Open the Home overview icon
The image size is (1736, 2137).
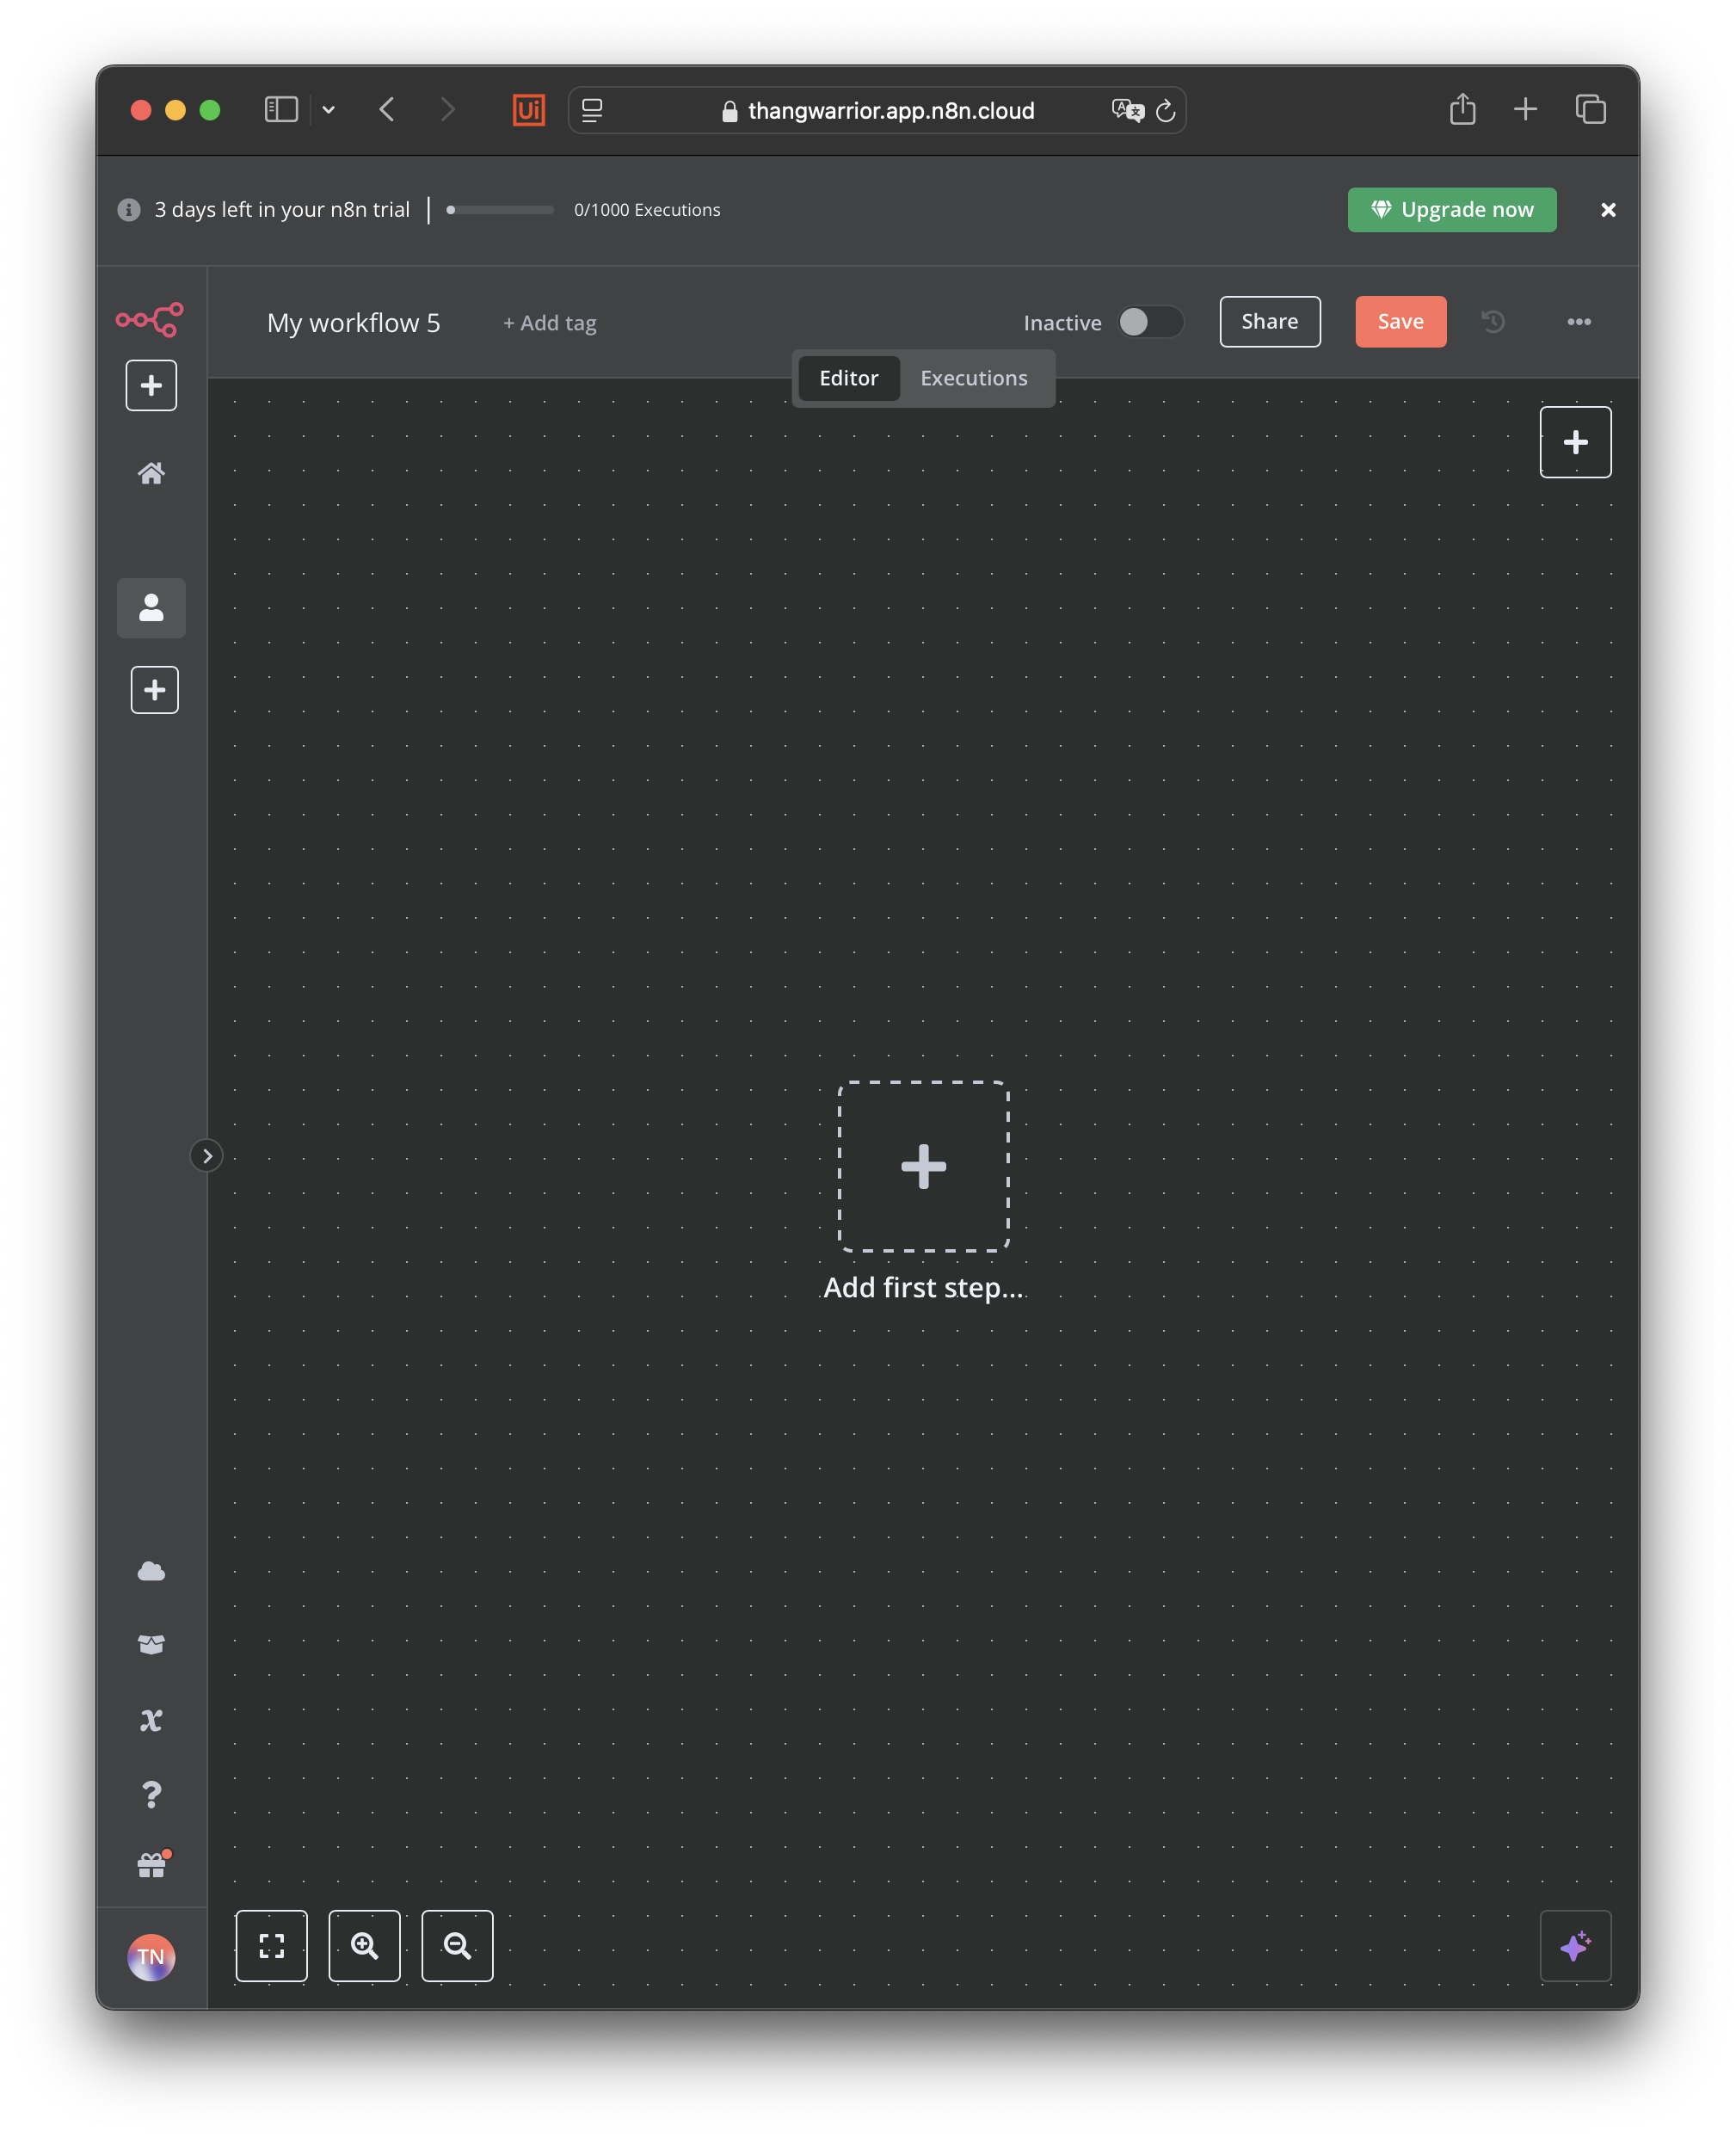coord(151,473)
